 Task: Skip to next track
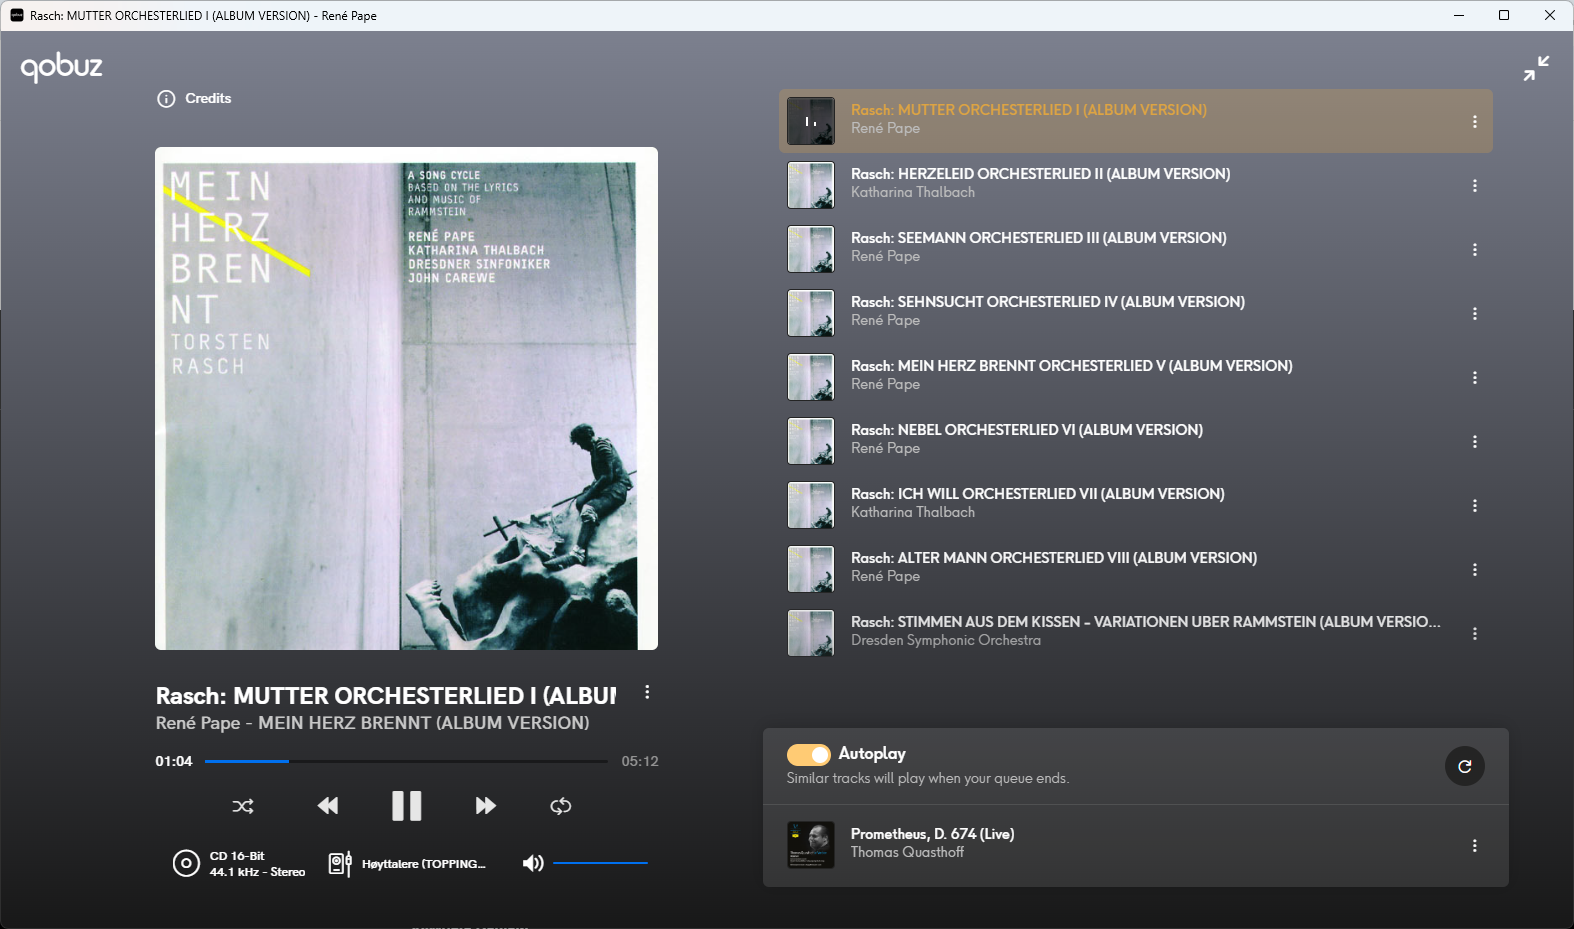pyautogui.click(x=485, y=806)
